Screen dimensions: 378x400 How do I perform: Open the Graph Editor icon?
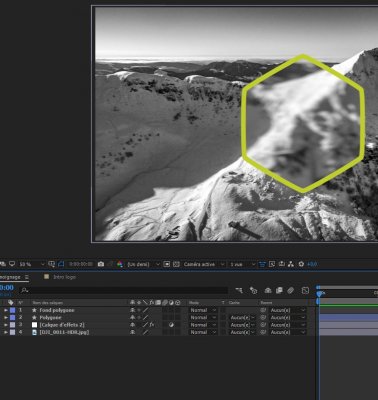305,291
